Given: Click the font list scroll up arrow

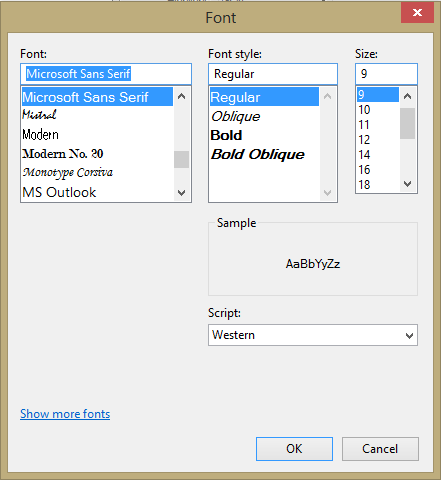Looking at the screenshot, I should point(182,97).
